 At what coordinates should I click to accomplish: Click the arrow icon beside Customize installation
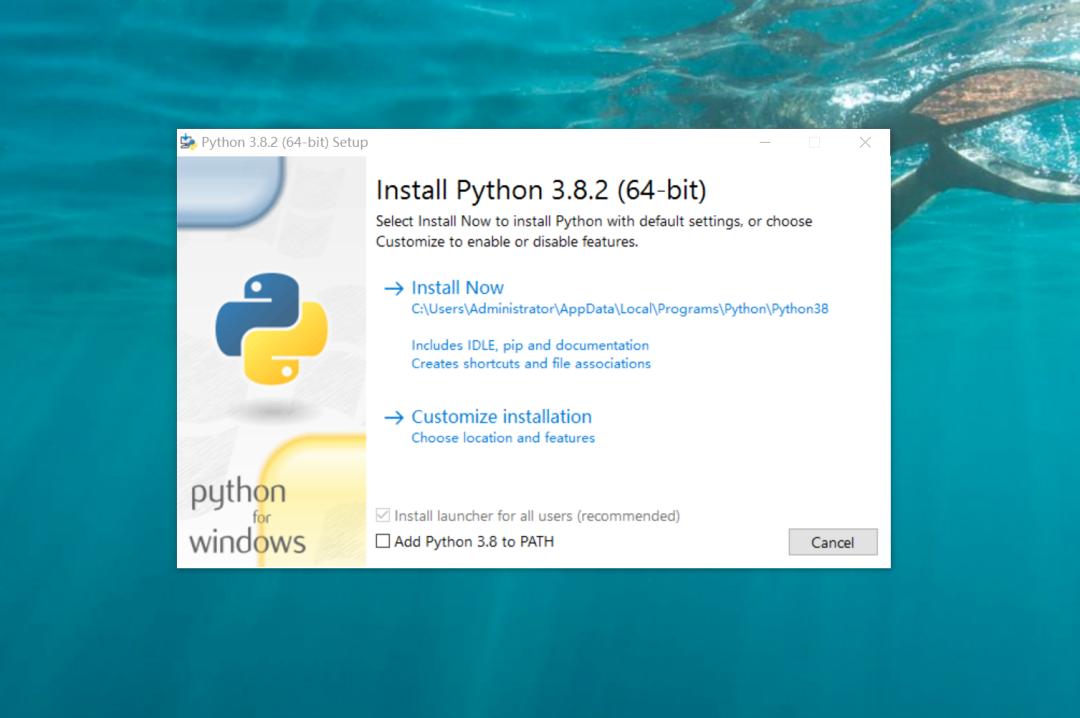393,417
